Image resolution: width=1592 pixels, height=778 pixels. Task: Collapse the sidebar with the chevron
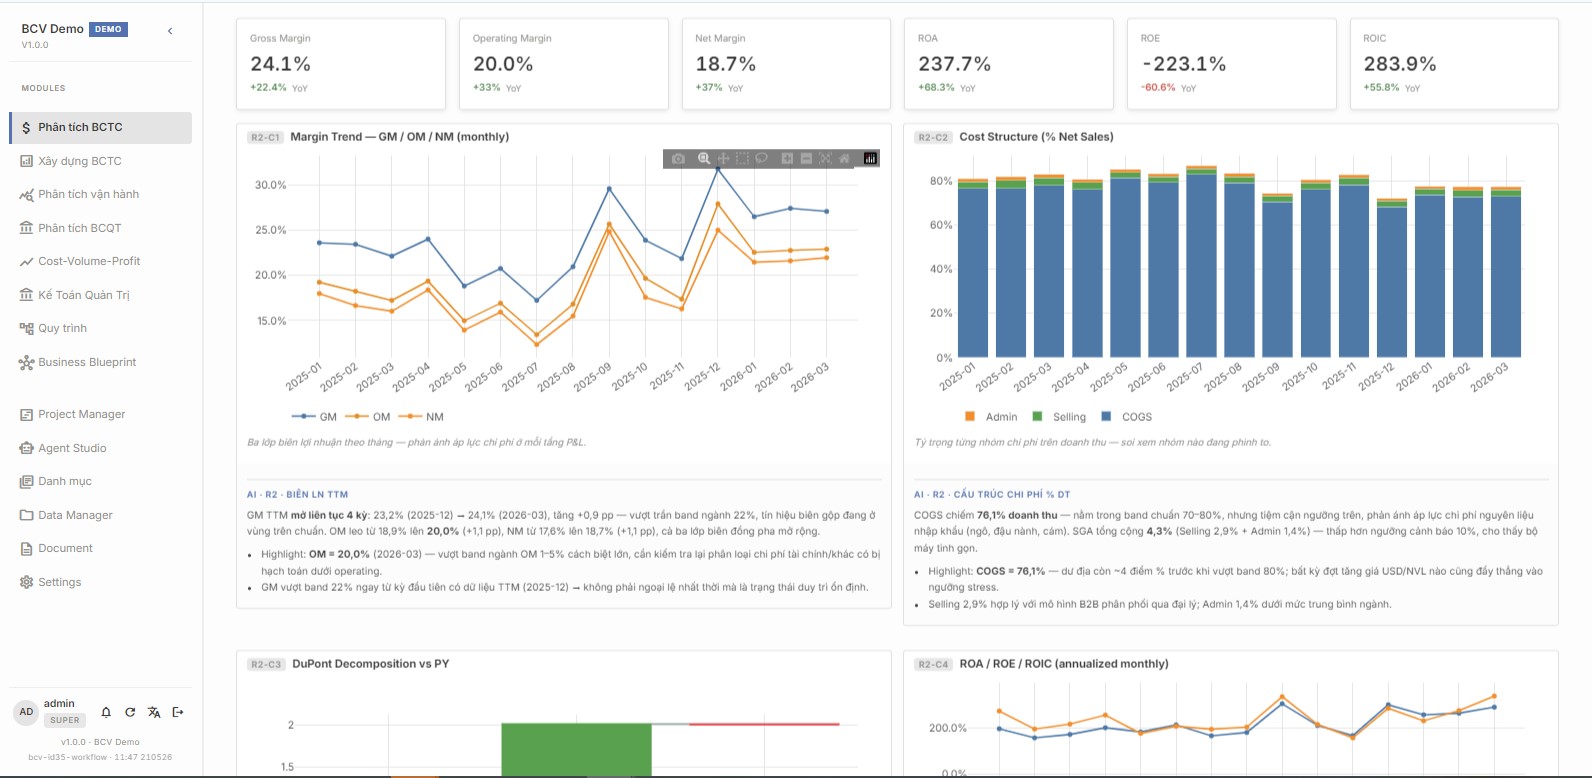(170, 31)
